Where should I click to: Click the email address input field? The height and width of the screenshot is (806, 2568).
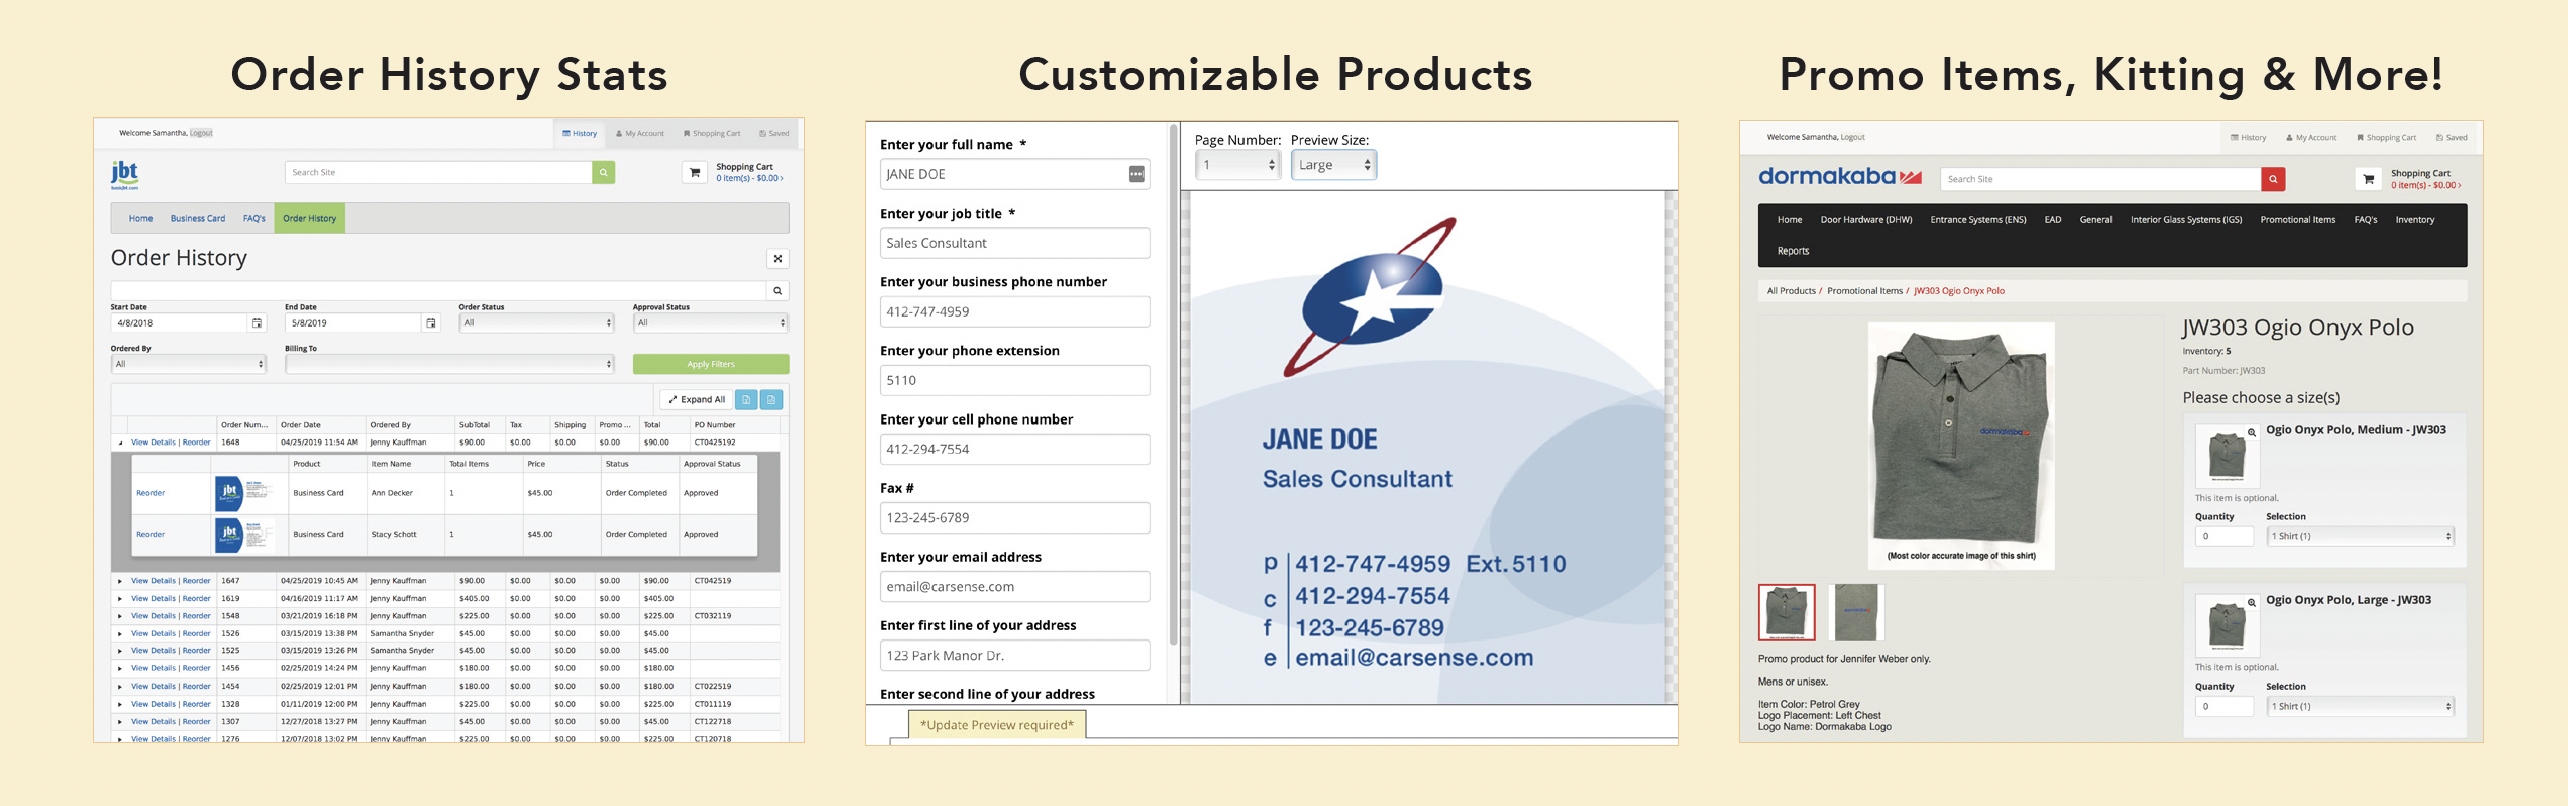tap(1015, 587)
